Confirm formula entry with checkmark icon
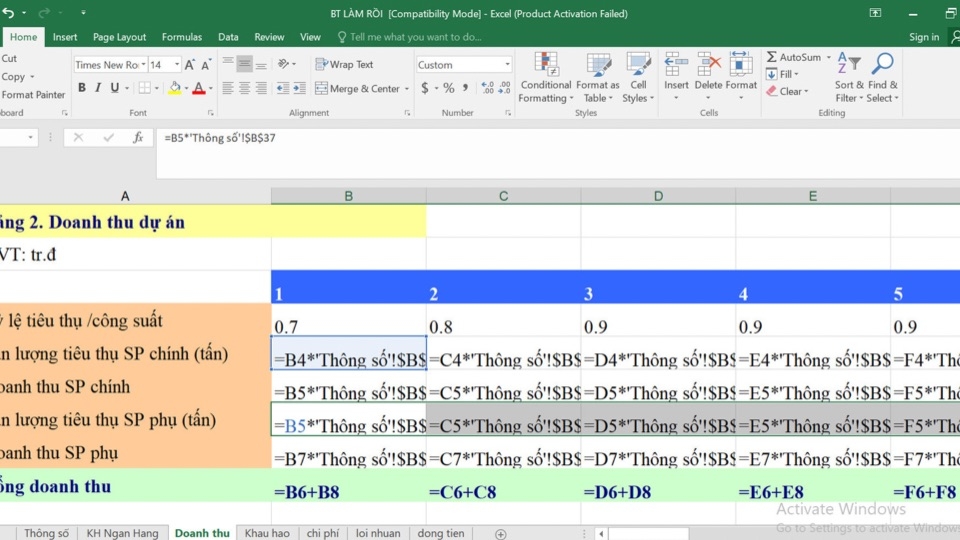Image resolution: width=960 pixels, height=540 pixels. [x=108, y=138]
